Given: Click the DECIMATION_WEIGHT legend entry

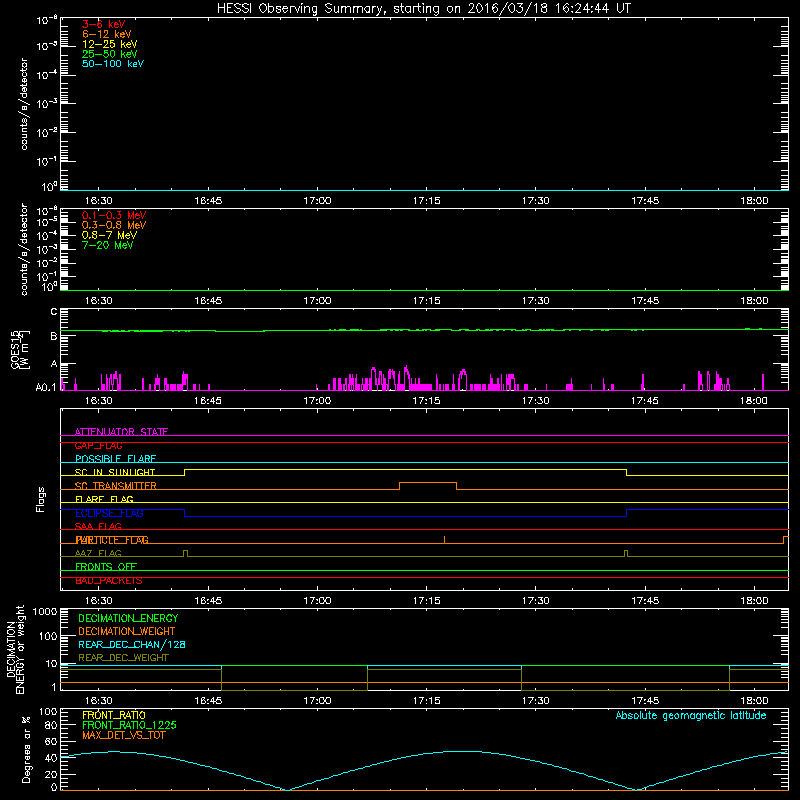Looking at the screenshot, I should (x=127, y=632).
